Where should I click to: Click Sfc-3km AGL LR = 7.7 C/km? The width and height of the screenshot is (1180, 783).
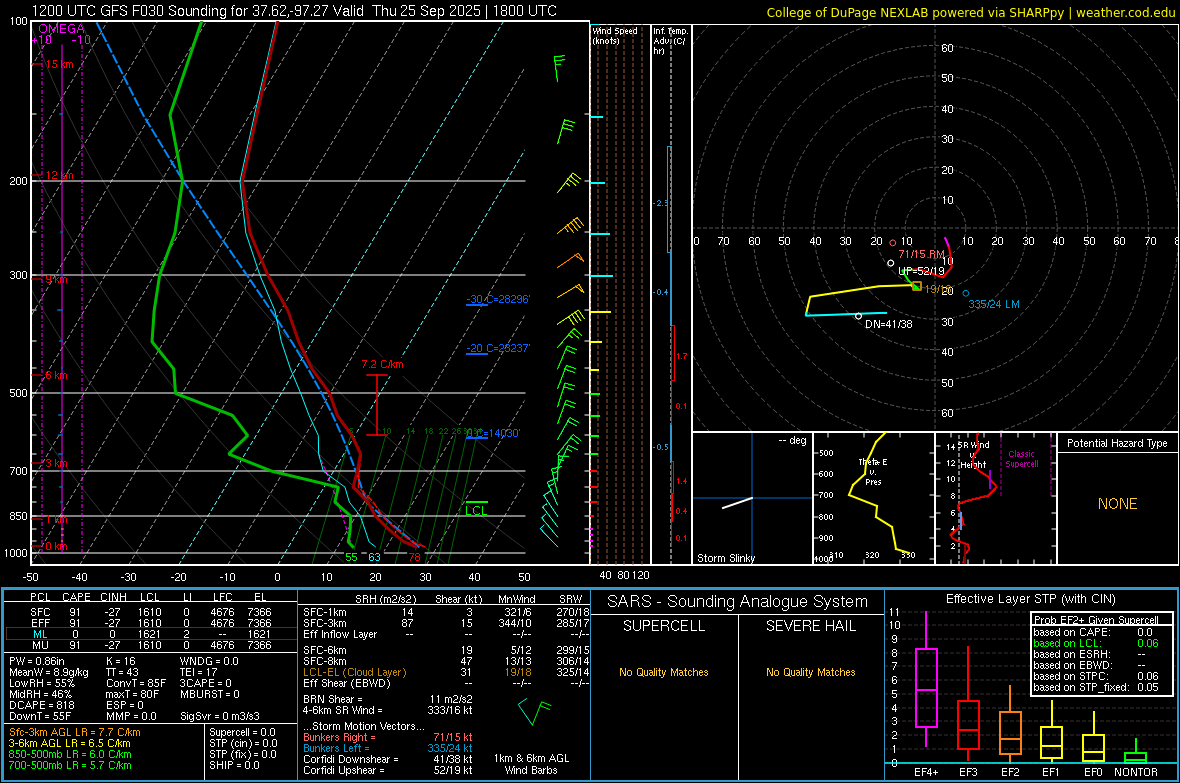click(x=75, y=732)
